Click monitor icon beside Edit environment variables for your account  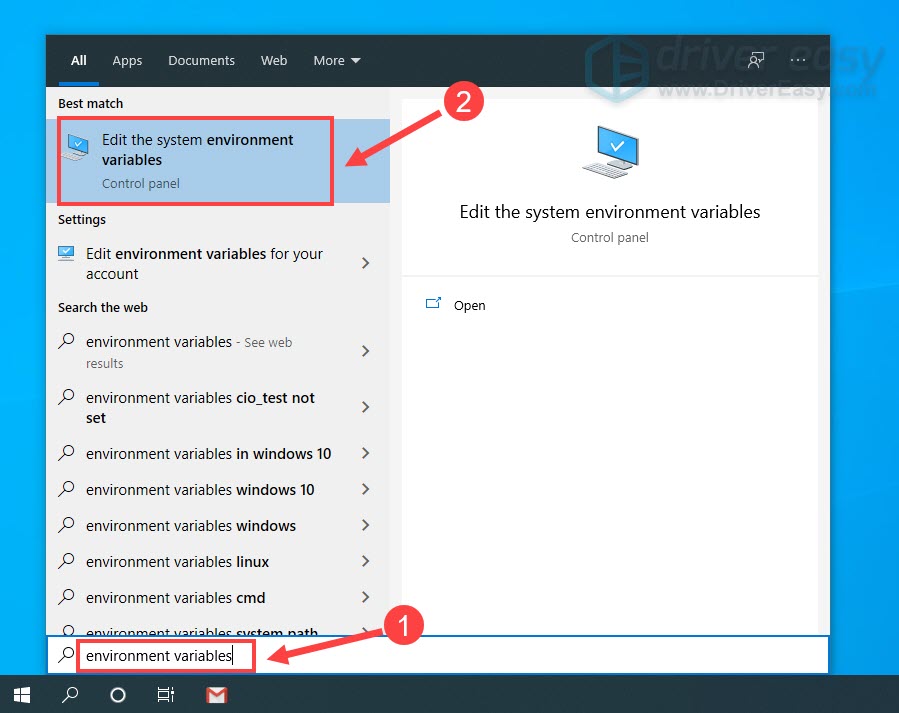(66, 253)
